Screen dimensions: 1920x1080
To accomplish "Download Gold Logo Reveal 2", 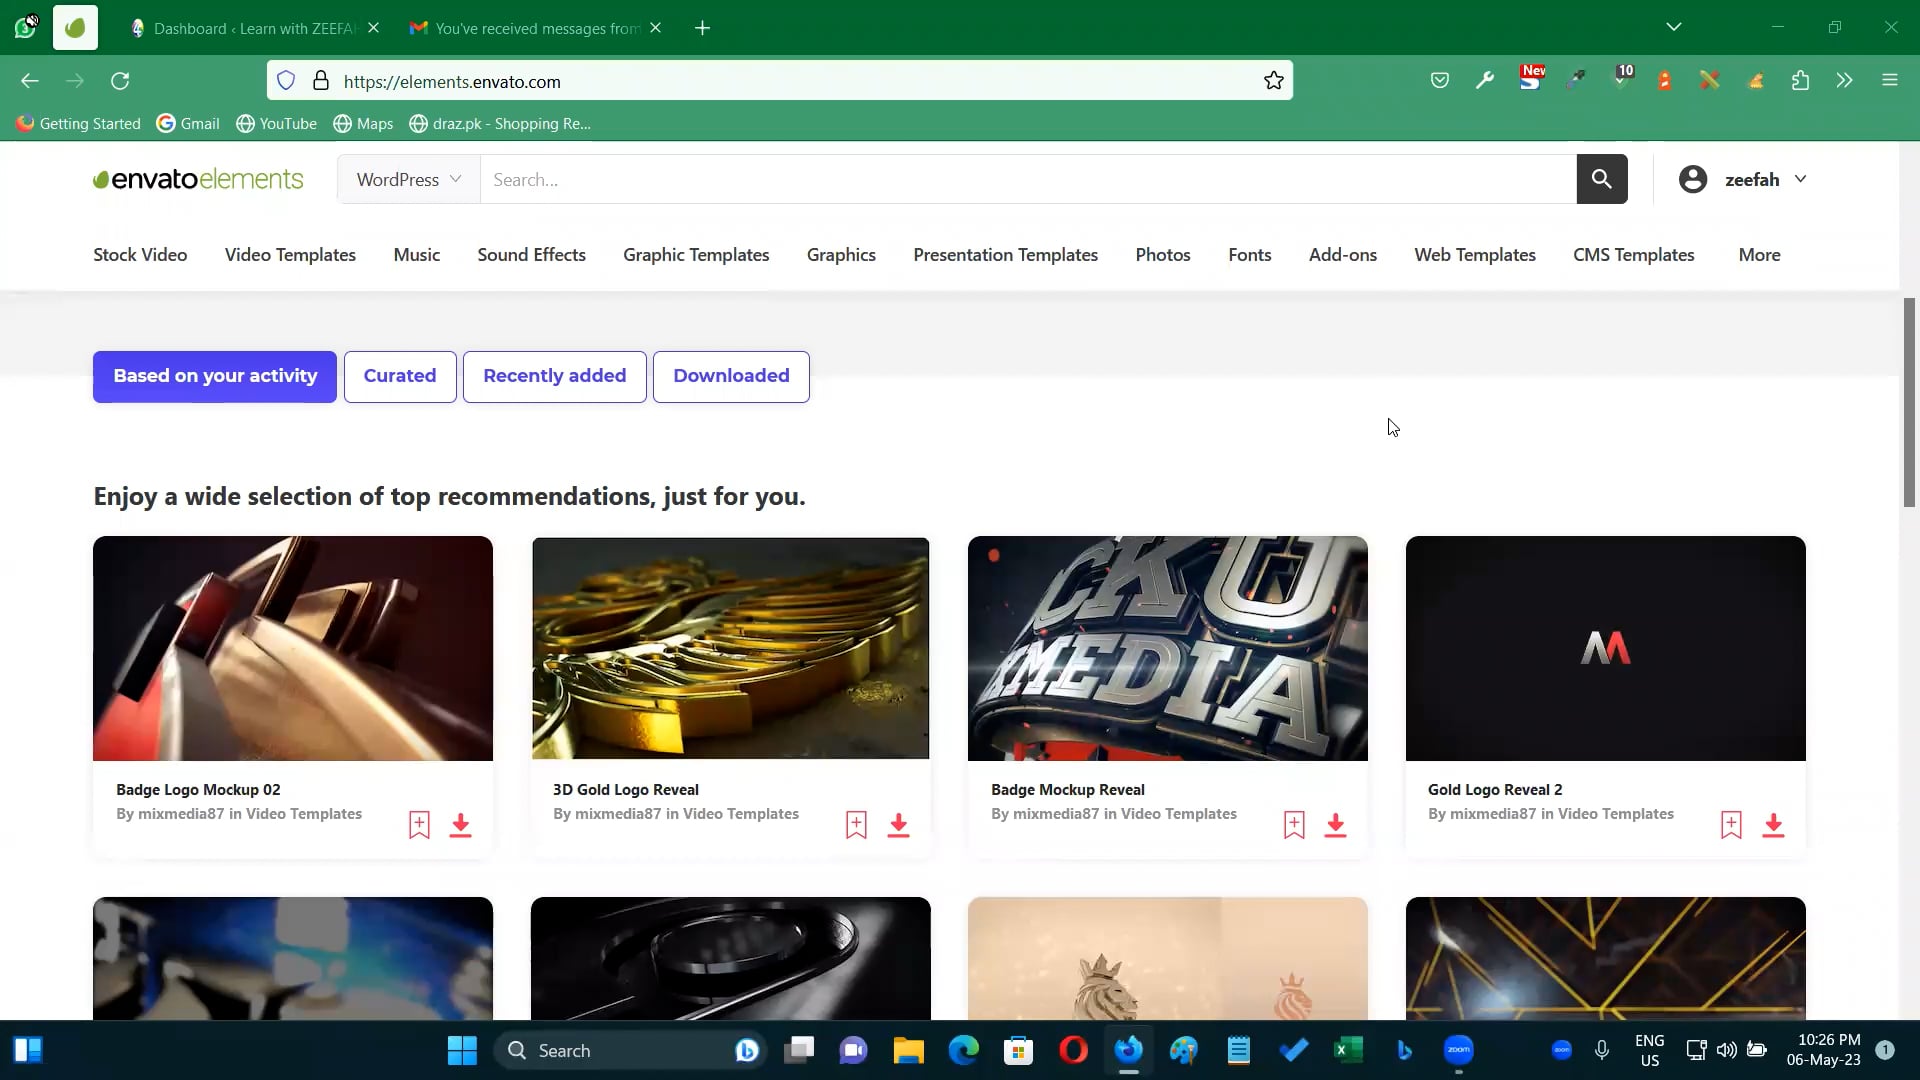I will [1773, 825].
